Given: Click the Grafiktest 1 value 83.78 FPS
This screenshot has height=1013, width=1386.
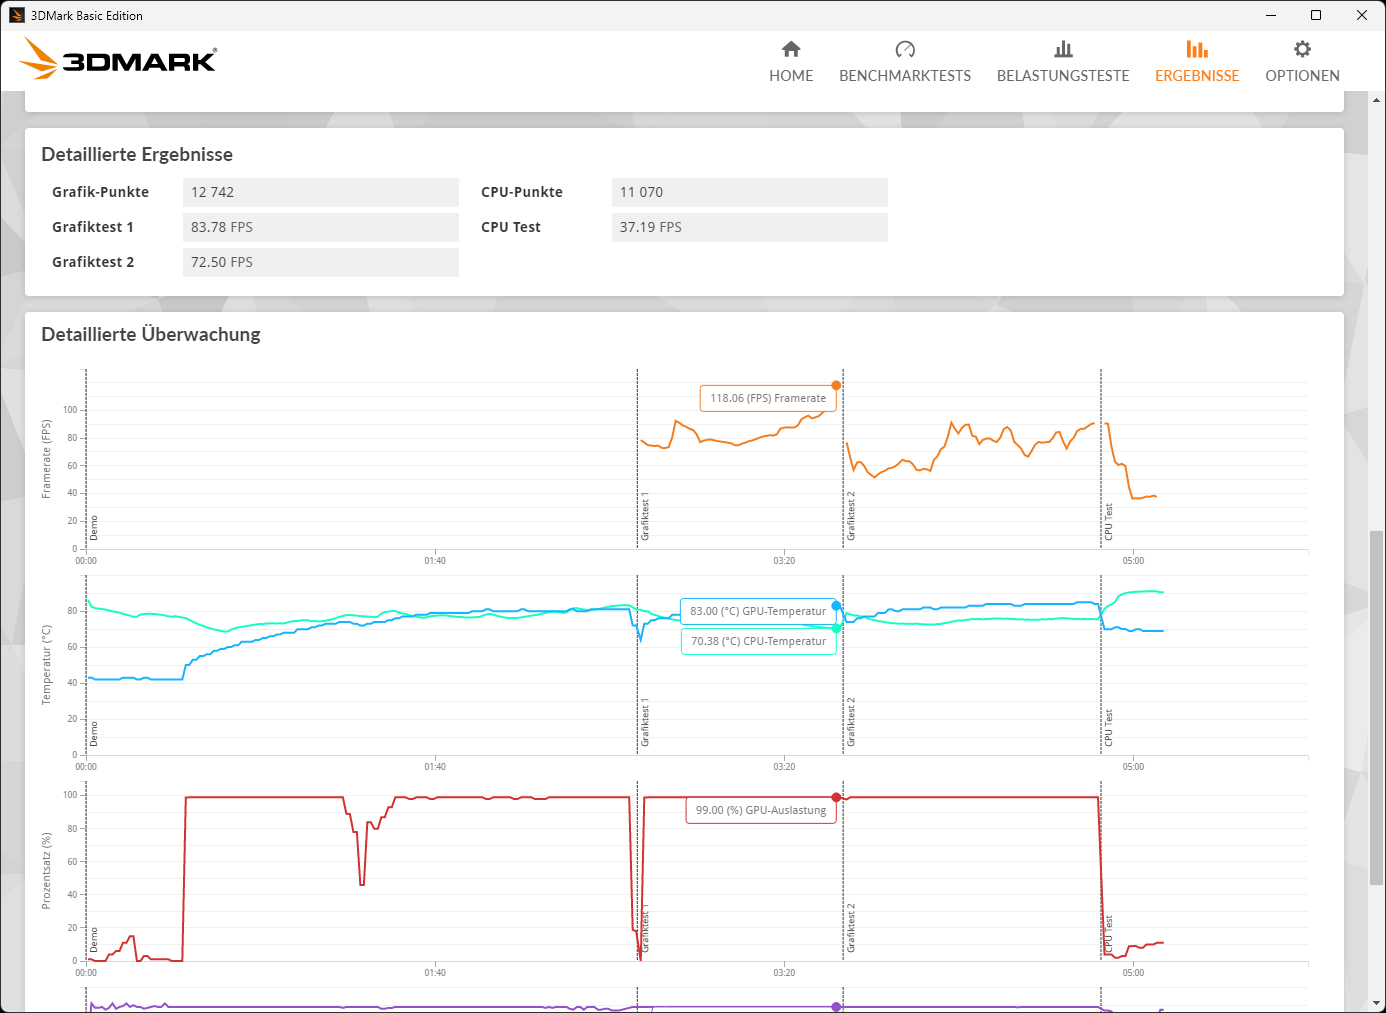Looking at the screenshot, I should (320, 227).
